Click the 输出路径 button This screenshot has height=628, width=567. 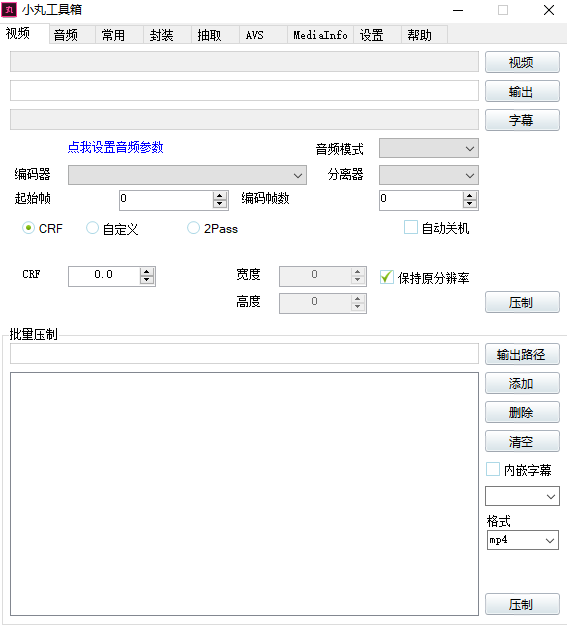[522, 354]
